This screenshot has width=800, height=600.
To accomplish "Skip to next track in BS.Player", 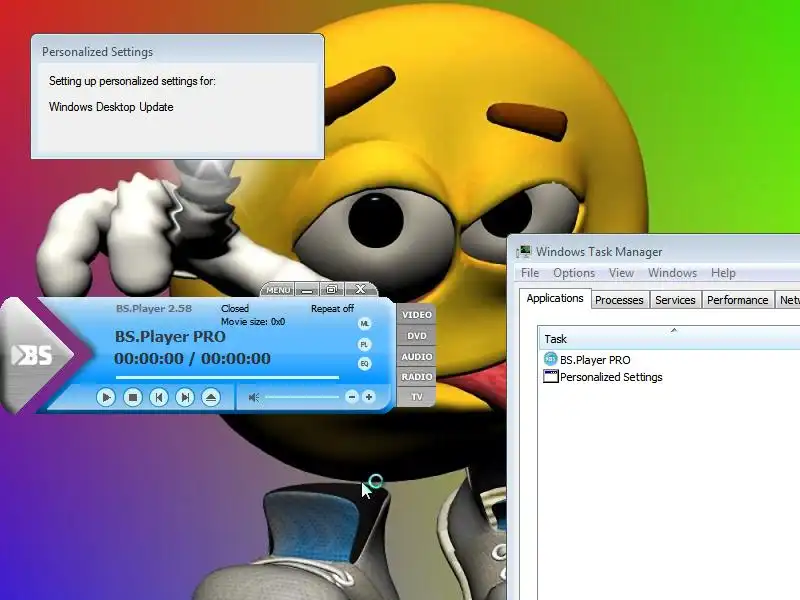I will click(x=185, y=397).
